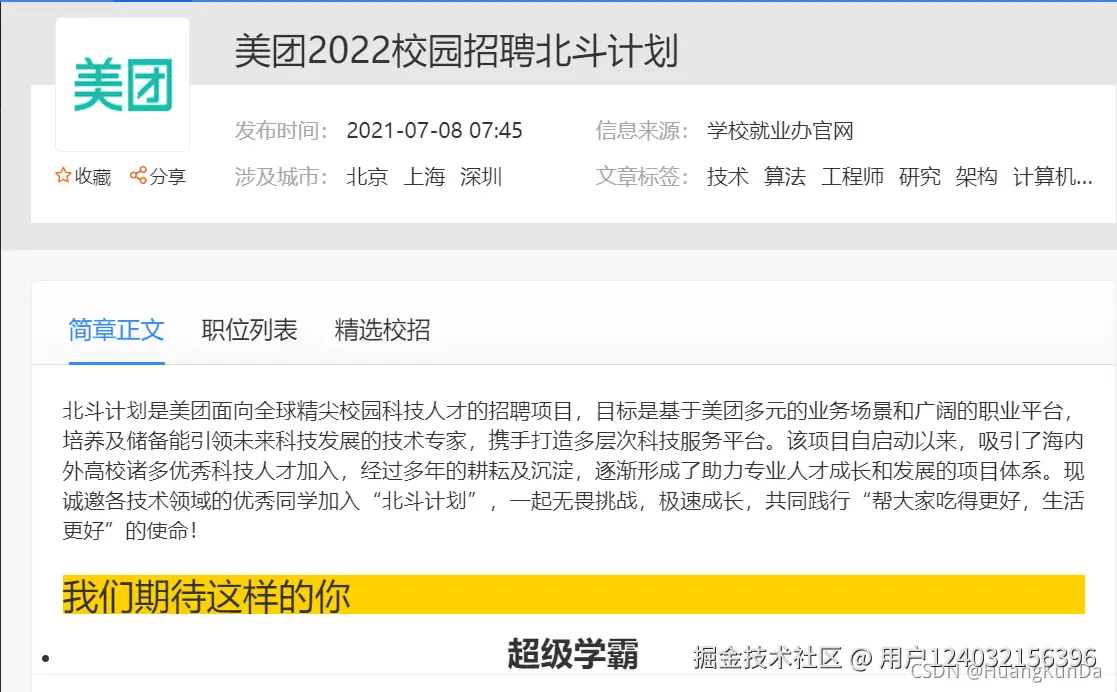Select the 深圳 city link
1117x692 pixels.
[x=482, y=176]
